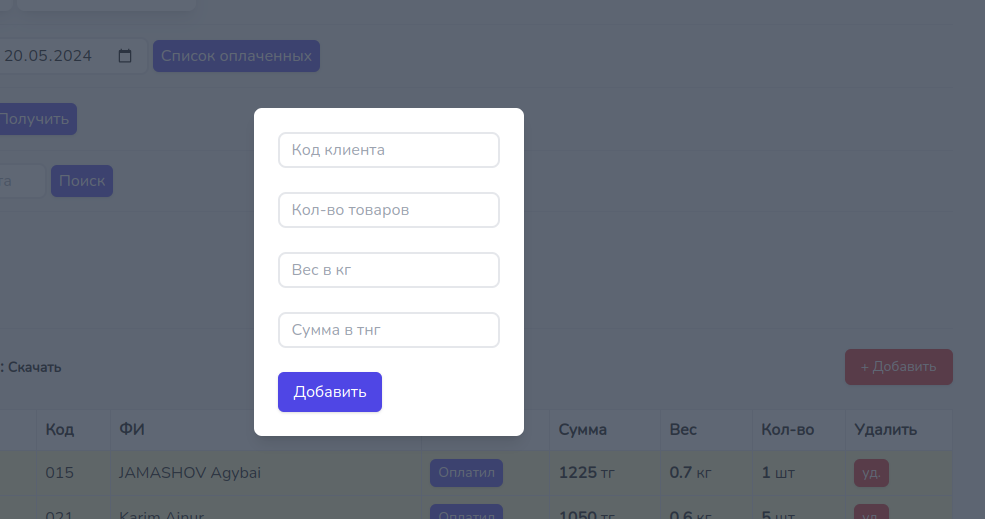Click the Вес column header

(683, 430)
